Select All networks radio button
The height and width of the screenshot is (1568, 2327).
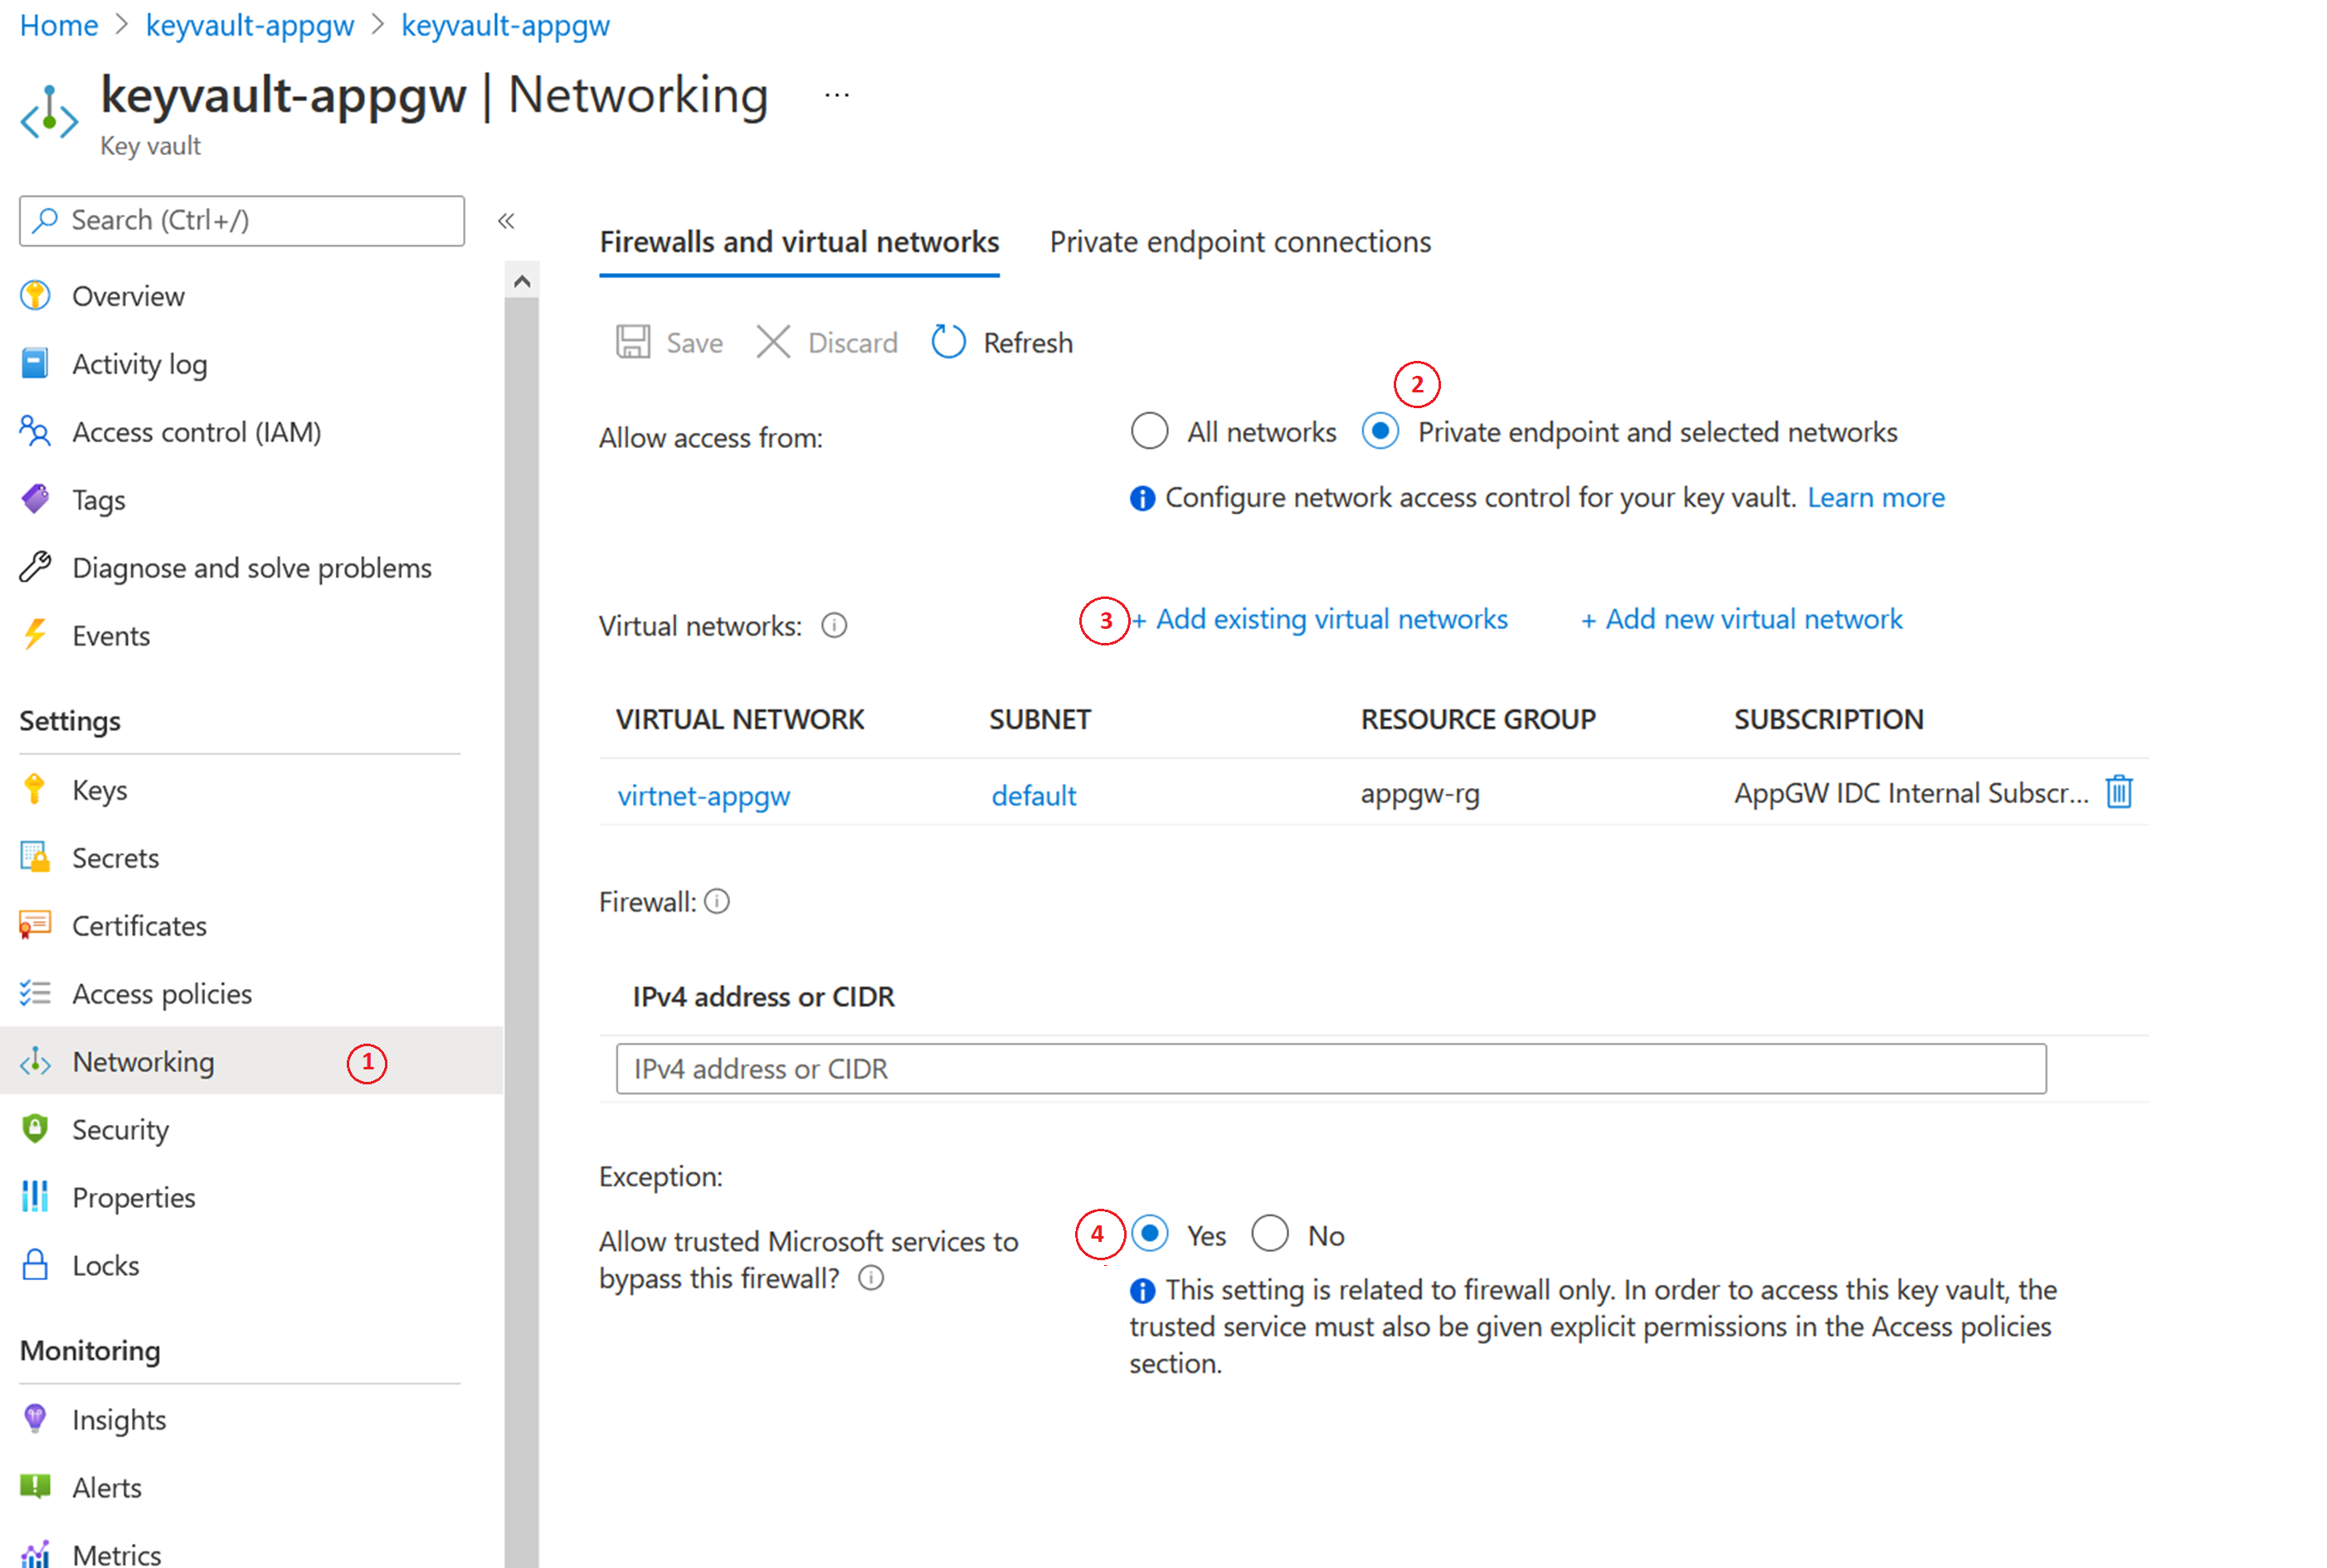(x=1150, y=432)
